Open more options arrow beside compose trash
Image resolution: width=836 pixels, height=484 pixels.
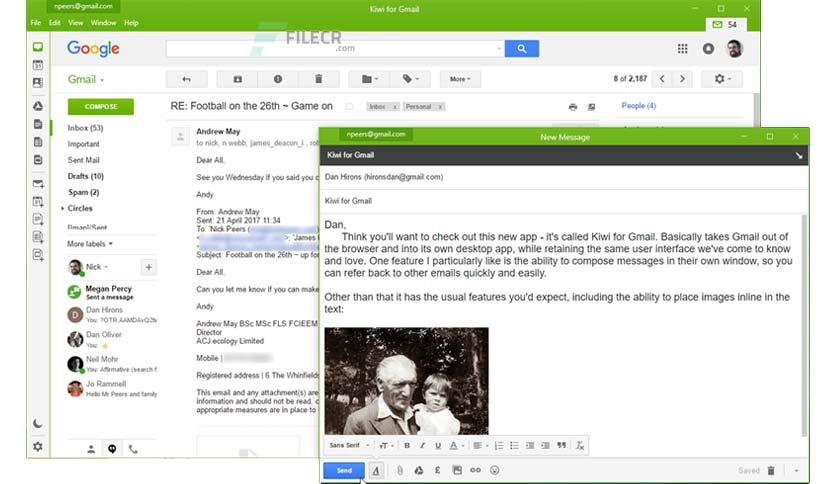point(797,471)
